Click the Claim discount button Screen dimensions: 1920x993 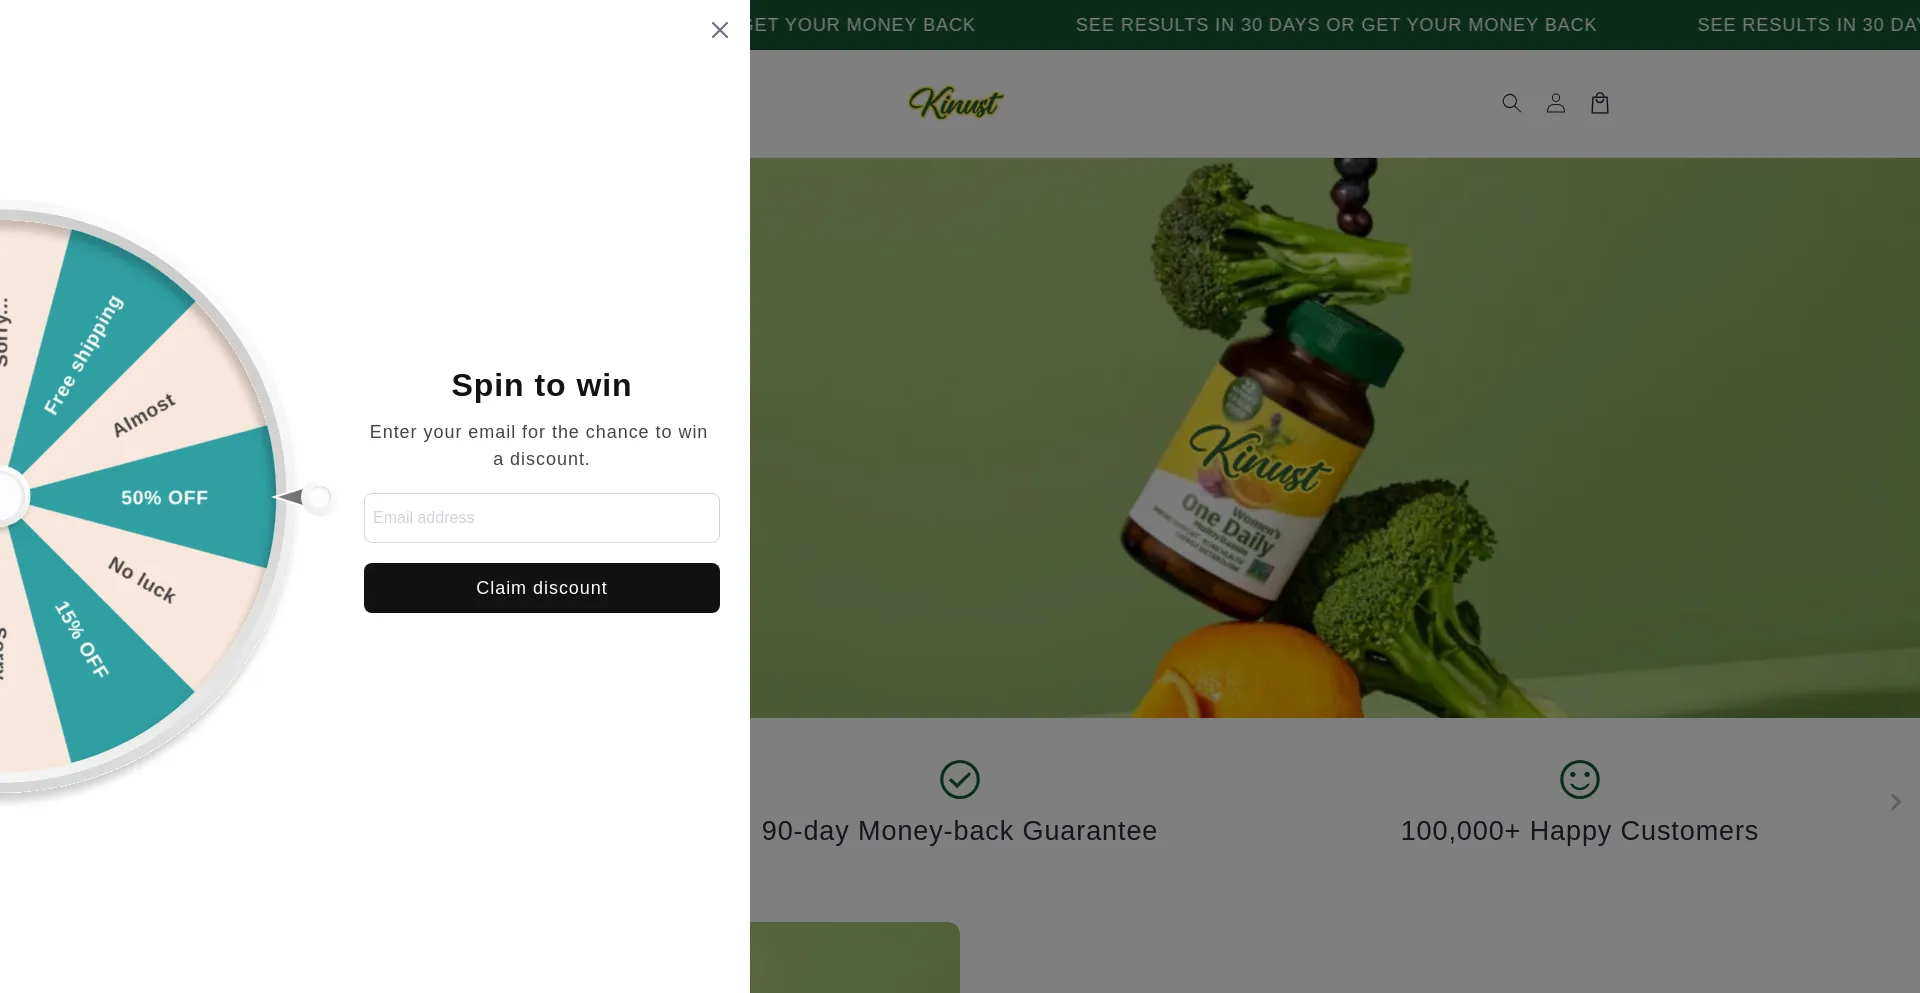tap(542, 588)
